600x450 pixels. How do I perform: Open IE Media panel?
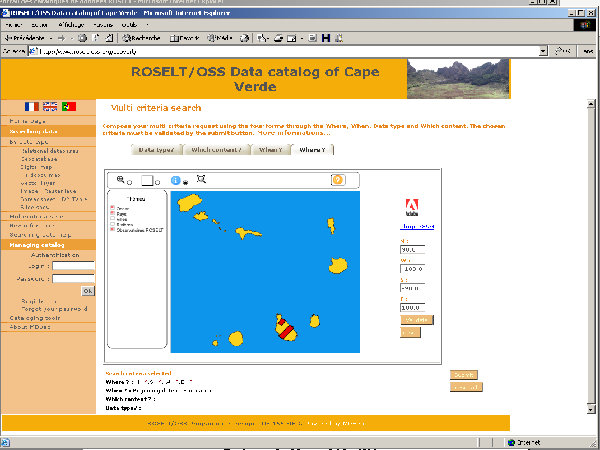tap(220, 38)
